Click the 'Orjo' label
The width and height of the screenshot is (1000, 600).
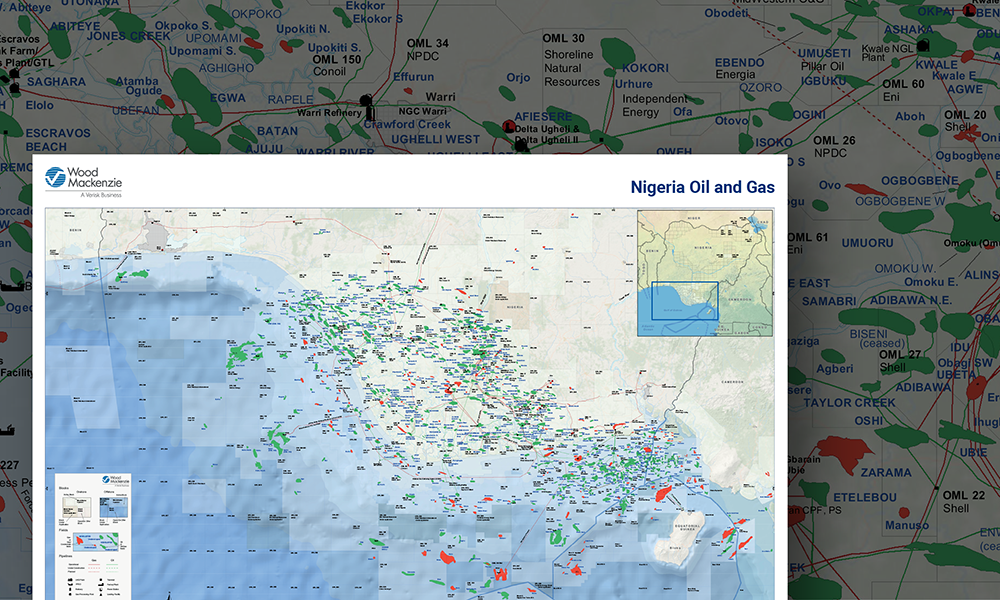pos(518,77)
